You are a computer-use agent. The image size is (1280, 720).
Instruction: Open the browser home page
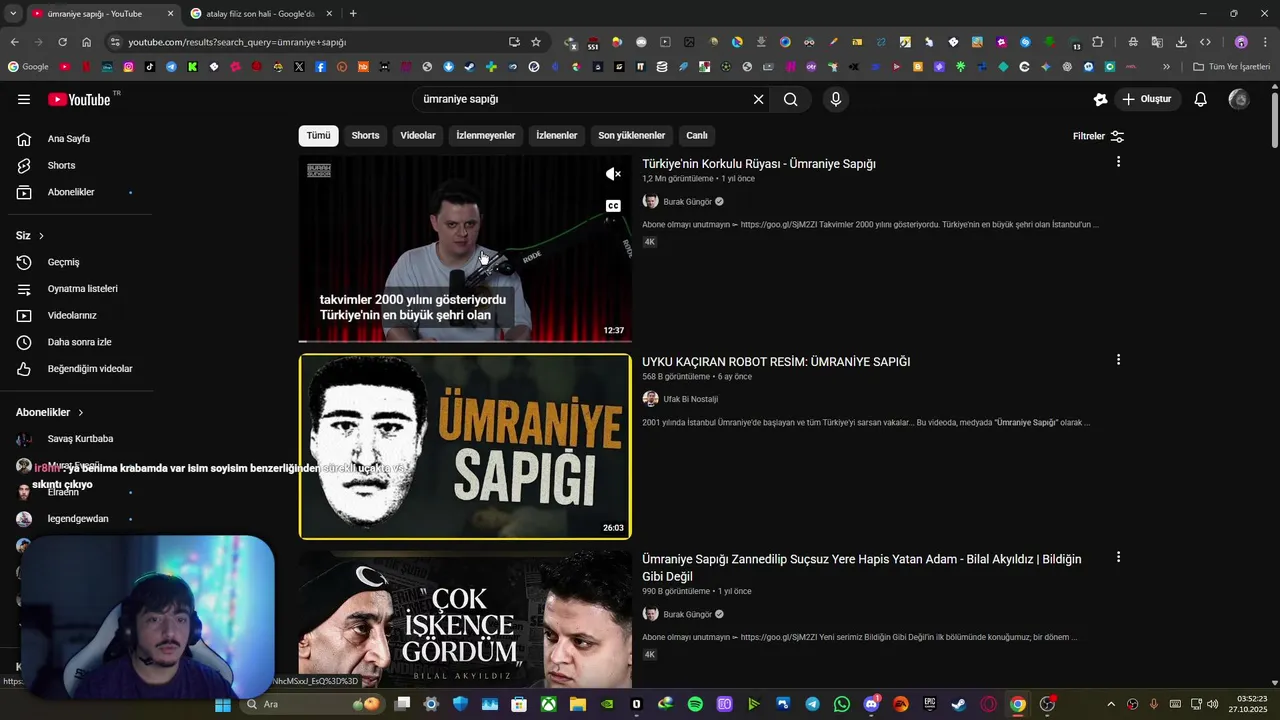[x=87, y=42]
